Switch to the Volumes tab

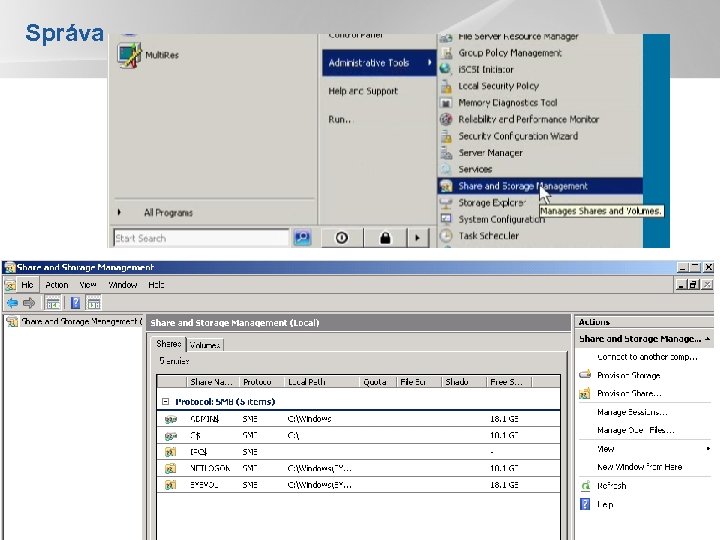point(205,345)
